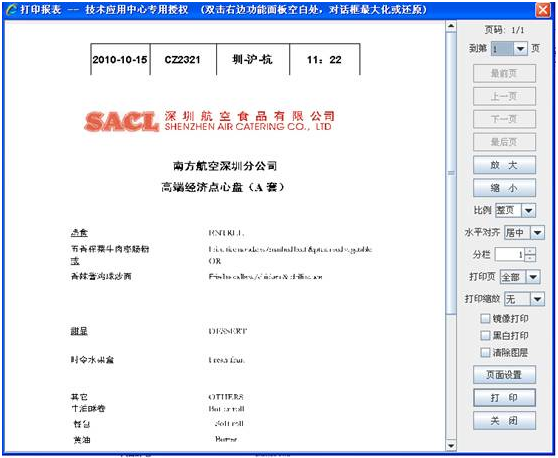Viewport: 558px width, 458px height.
Task: Open the 比例 scale dropdown showing 整页
Action: [528, 210]
